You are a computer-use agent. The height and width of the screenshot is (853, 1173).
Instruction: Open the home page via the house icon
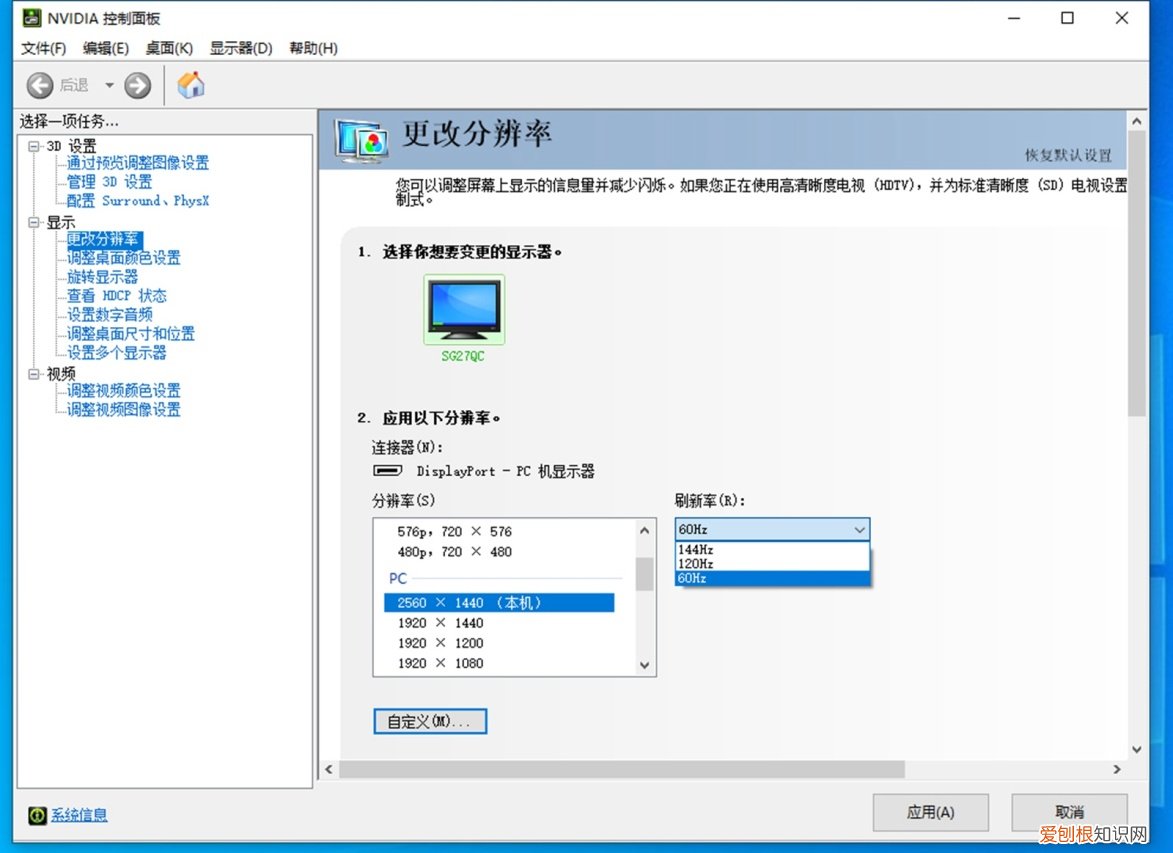point(190,84)
